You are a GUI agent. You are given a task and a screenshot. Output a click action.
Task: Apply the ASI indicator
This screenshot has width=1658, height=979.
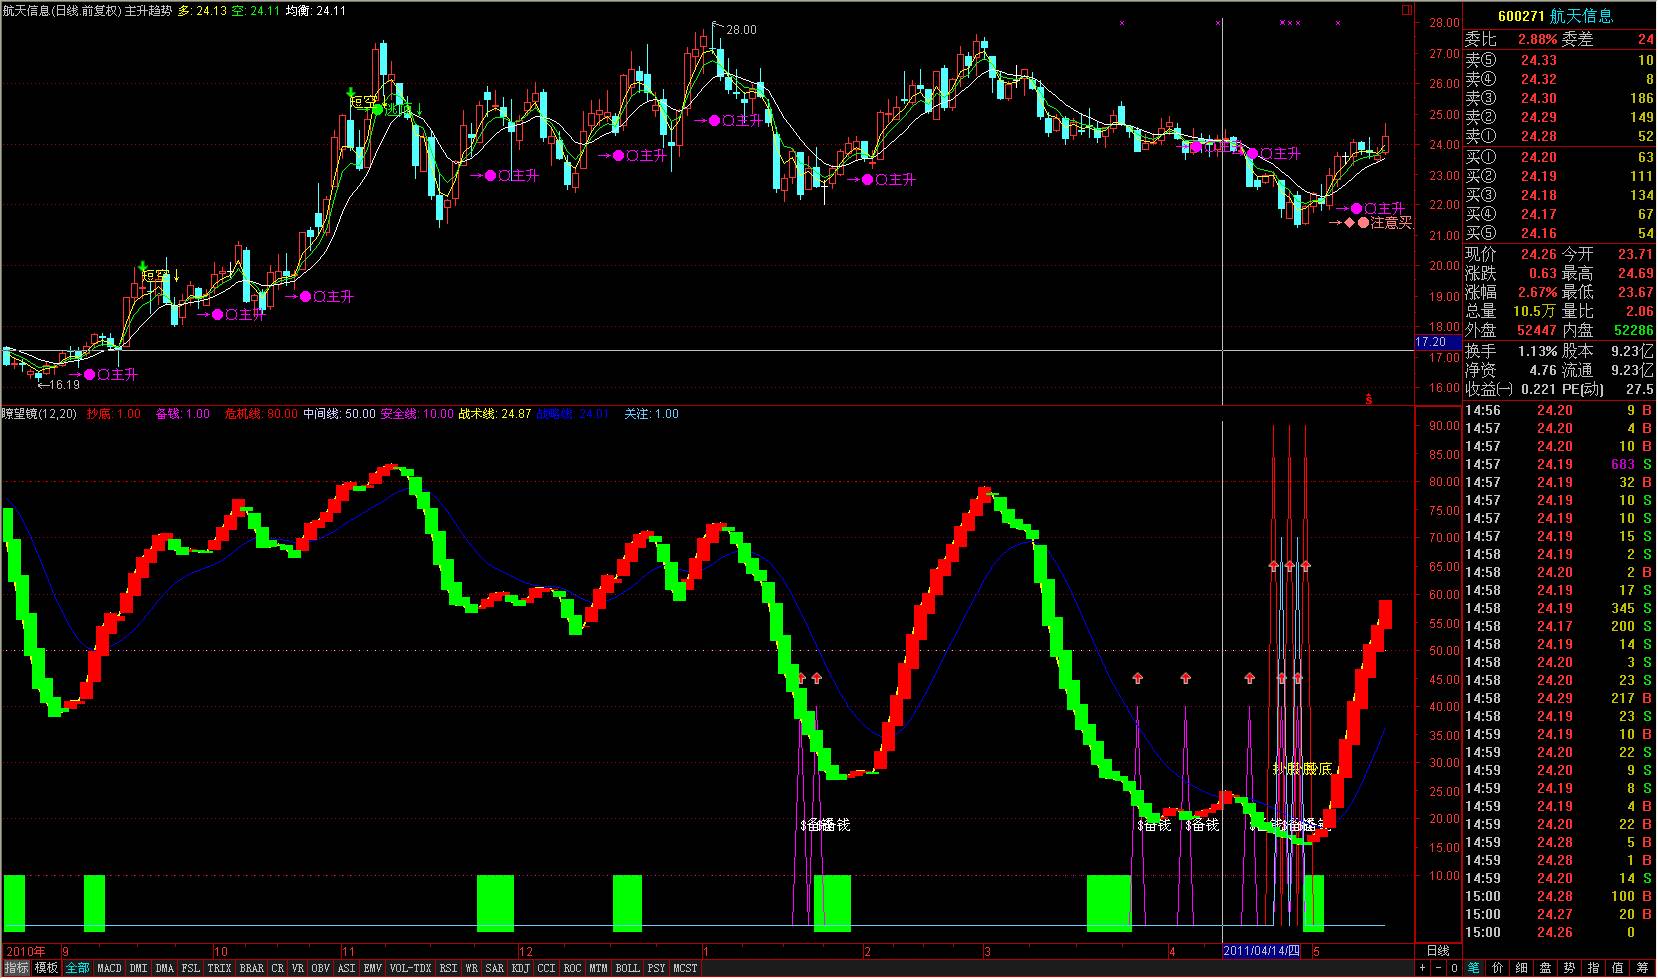click(x=347, y=968)
